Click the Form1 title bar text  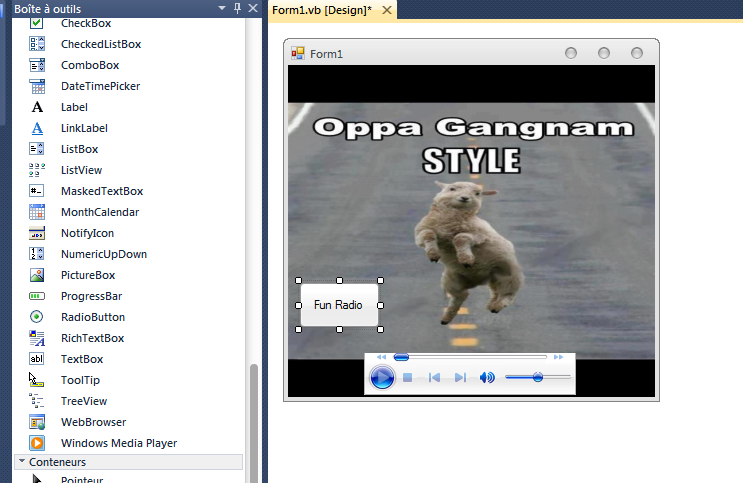point(326,54)
